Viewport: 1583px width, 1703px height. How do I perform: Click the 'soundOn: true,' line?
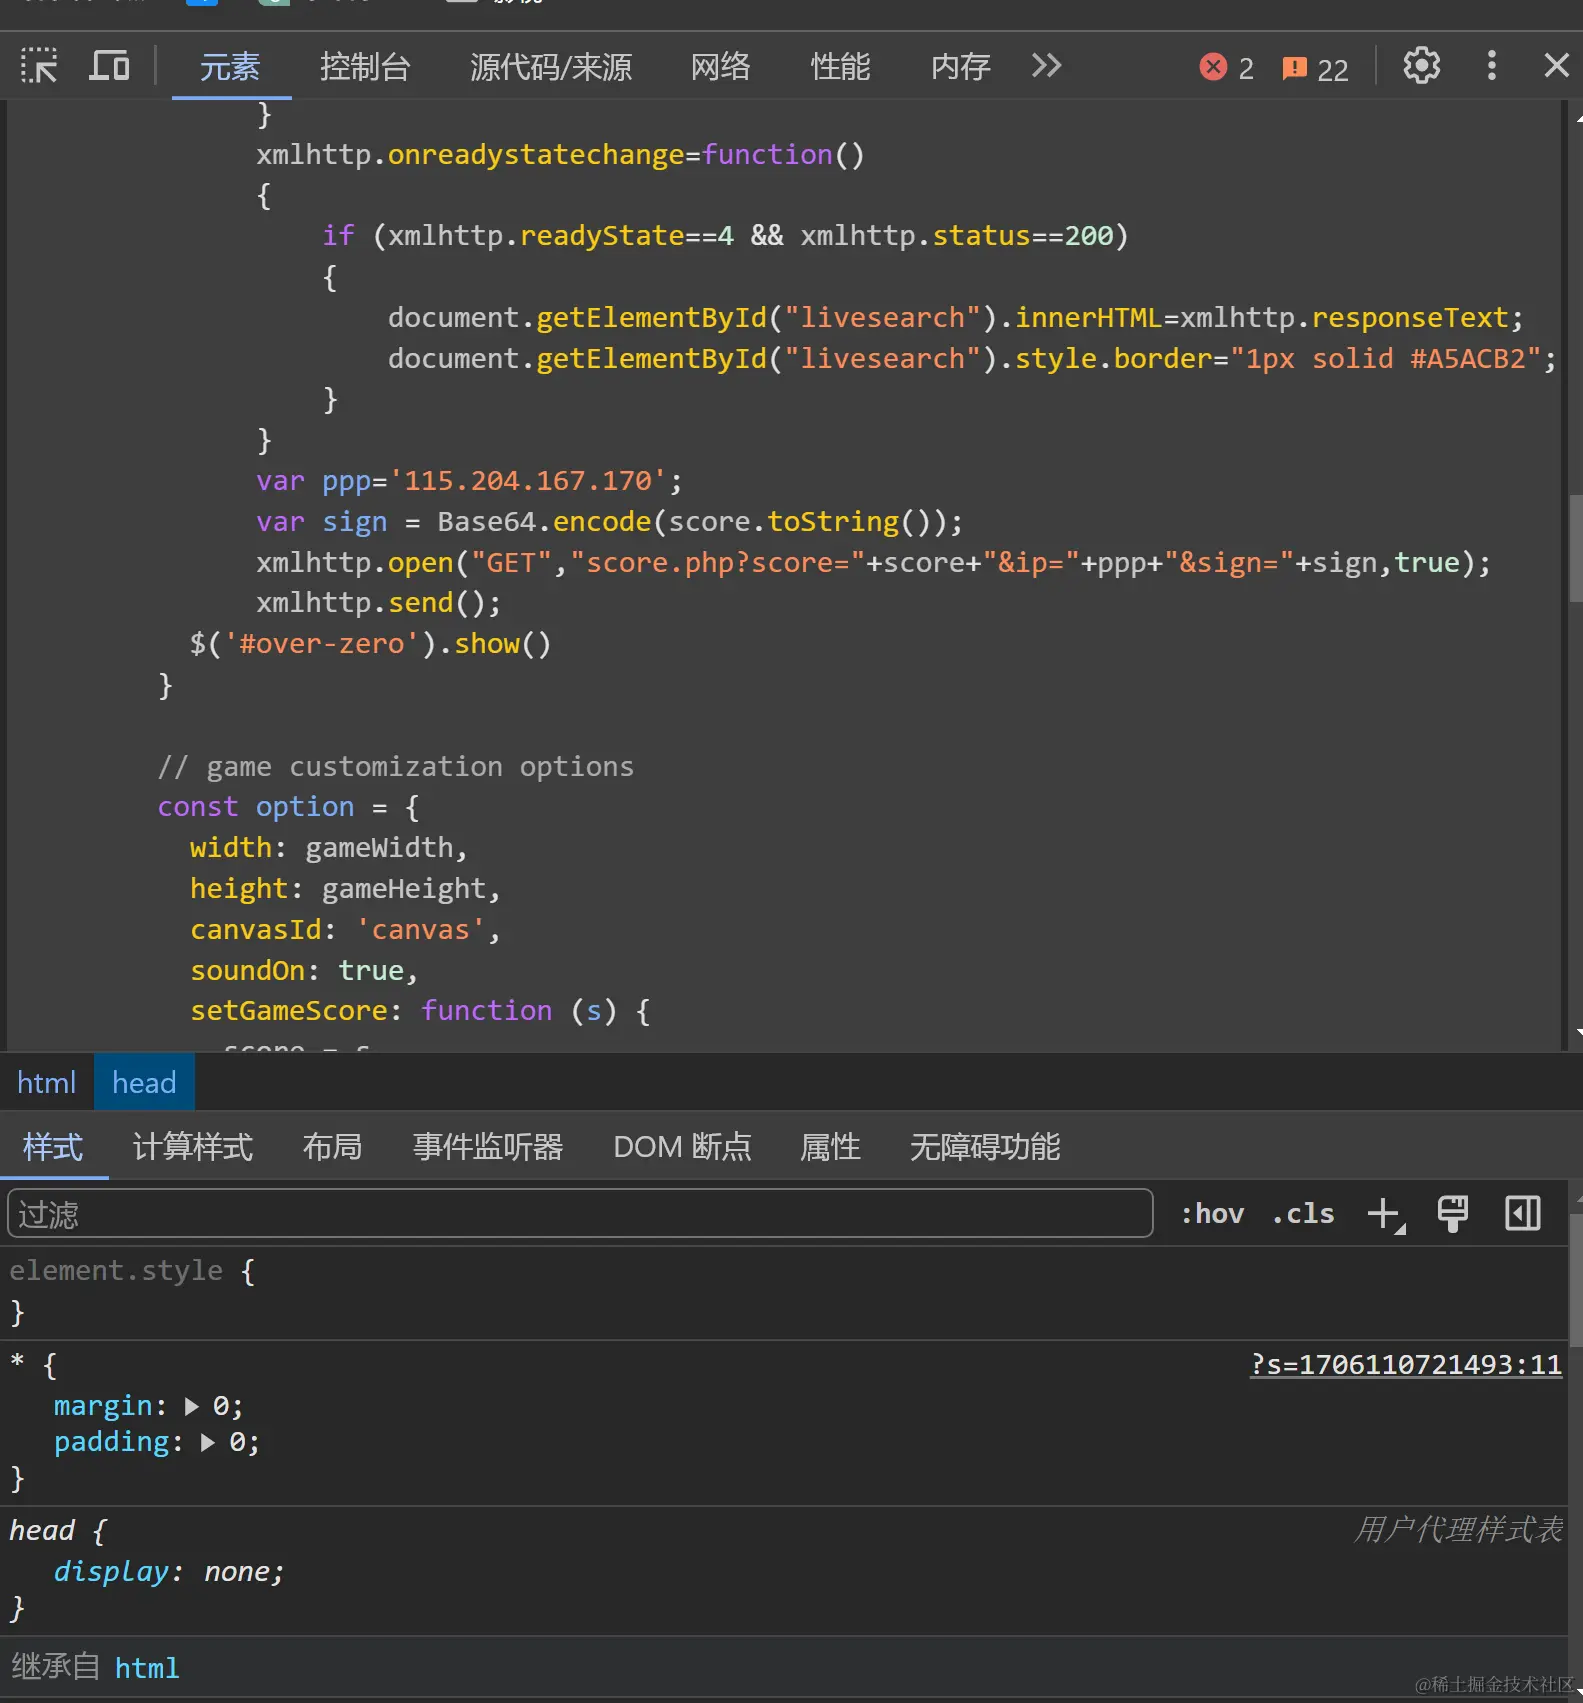coord(304,971)
